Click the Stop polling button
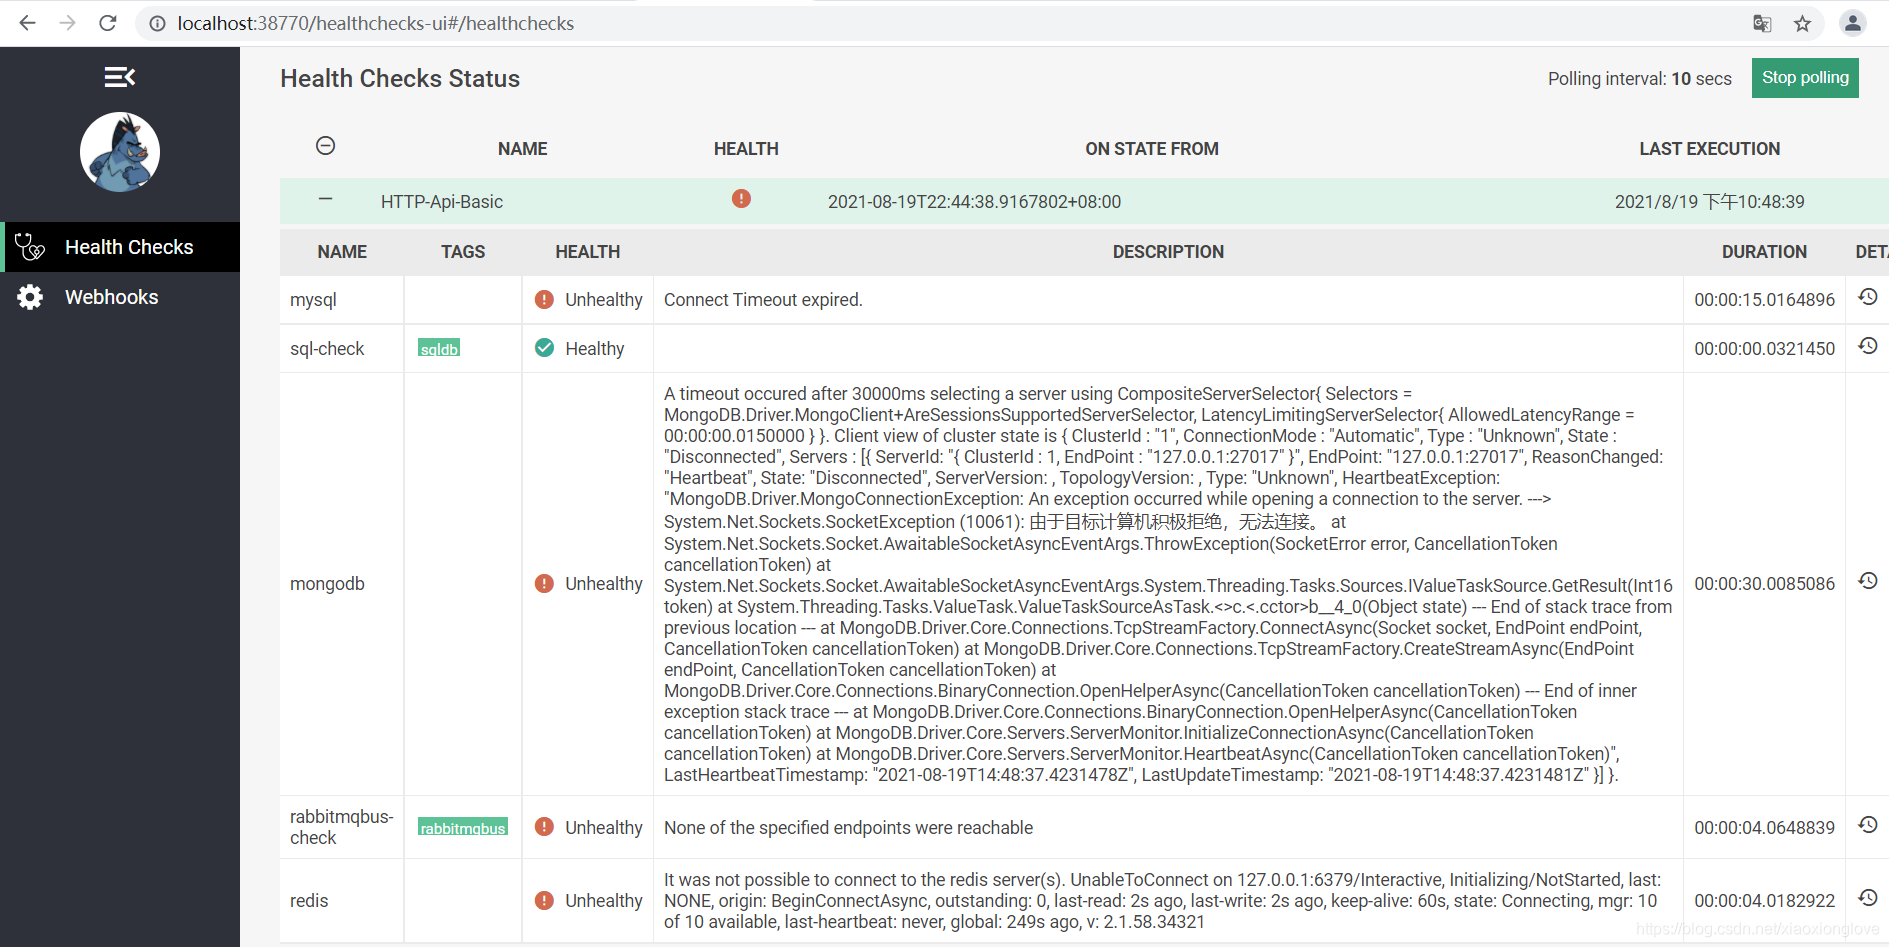Screen dimensions: 1889x947 coord(1804,77)
